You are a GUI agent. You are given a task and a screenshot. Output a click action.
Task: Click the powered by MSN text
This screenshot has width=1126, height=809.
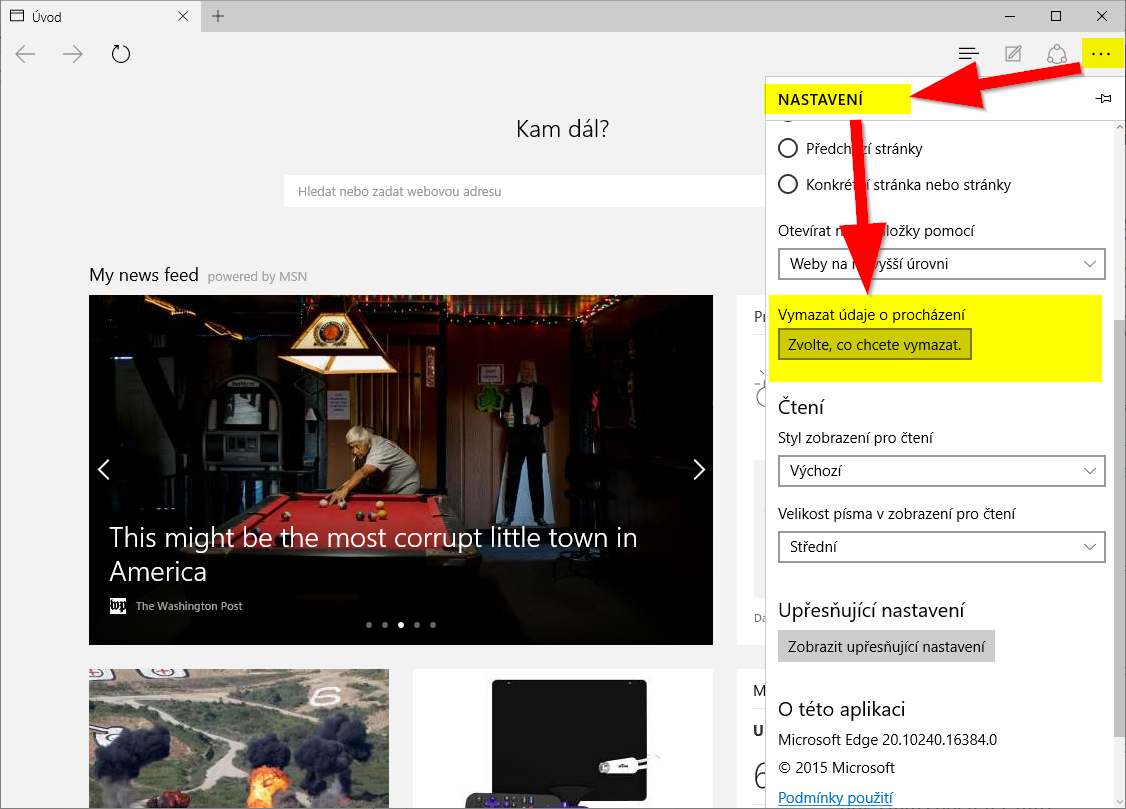[257, 276]
